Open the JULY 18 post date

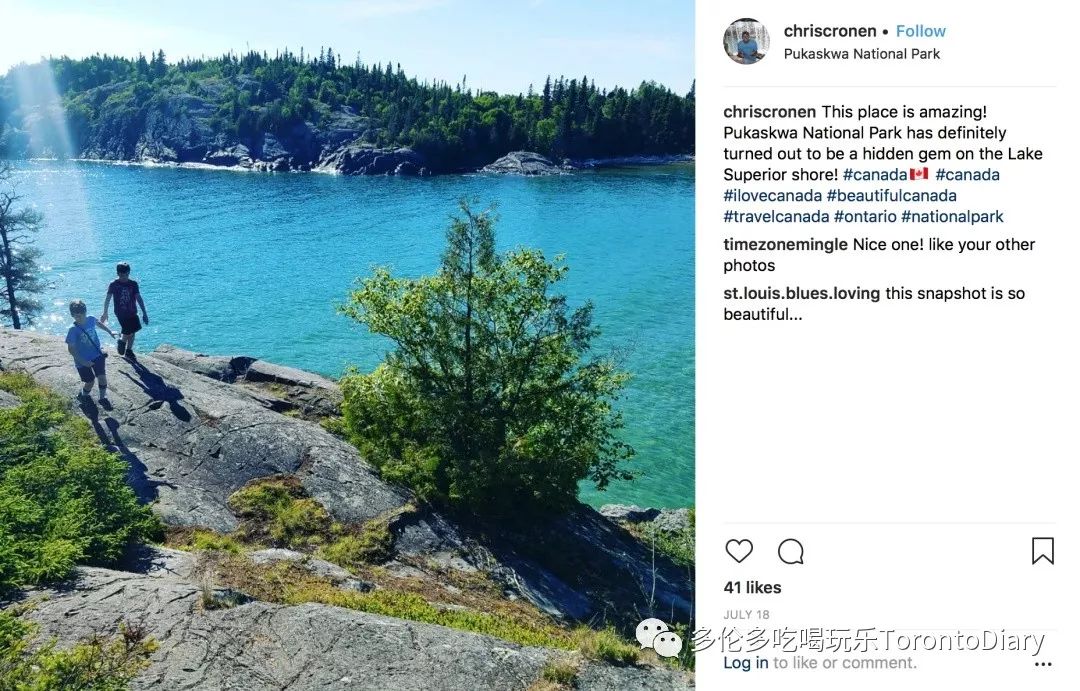click(747, 615)
